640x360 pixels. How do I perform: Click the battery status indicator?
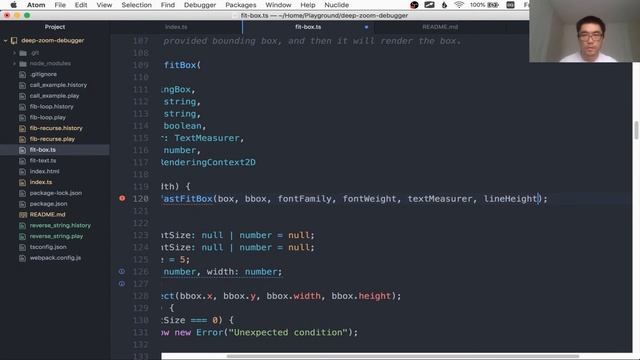click(484, 5)
